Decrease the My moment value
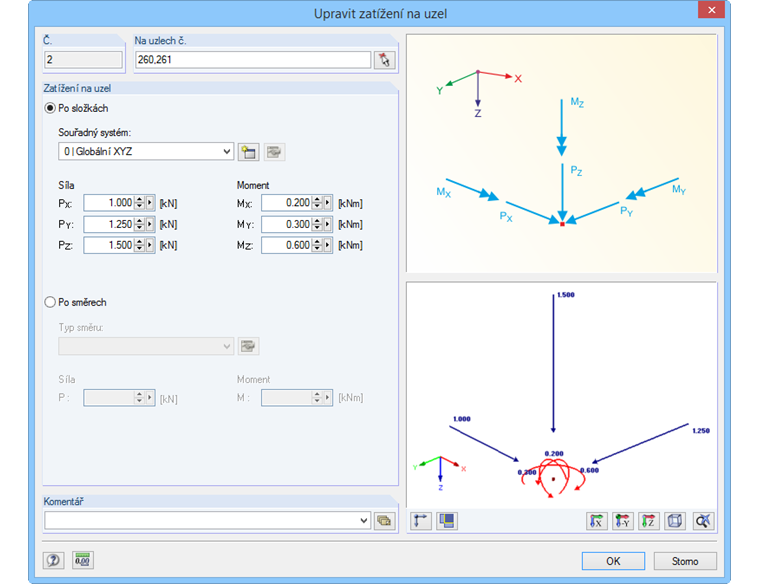The width and height of the screenshot is (760, 584). [317, 228]
